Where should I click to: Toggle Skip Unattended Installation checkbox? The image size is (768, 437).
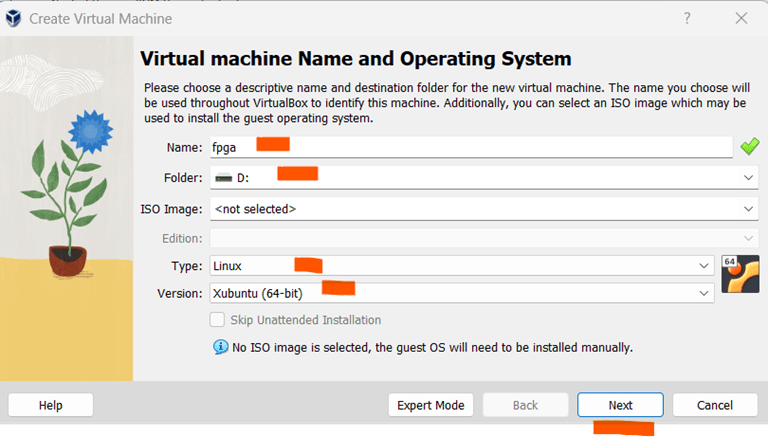pos(217,320)
